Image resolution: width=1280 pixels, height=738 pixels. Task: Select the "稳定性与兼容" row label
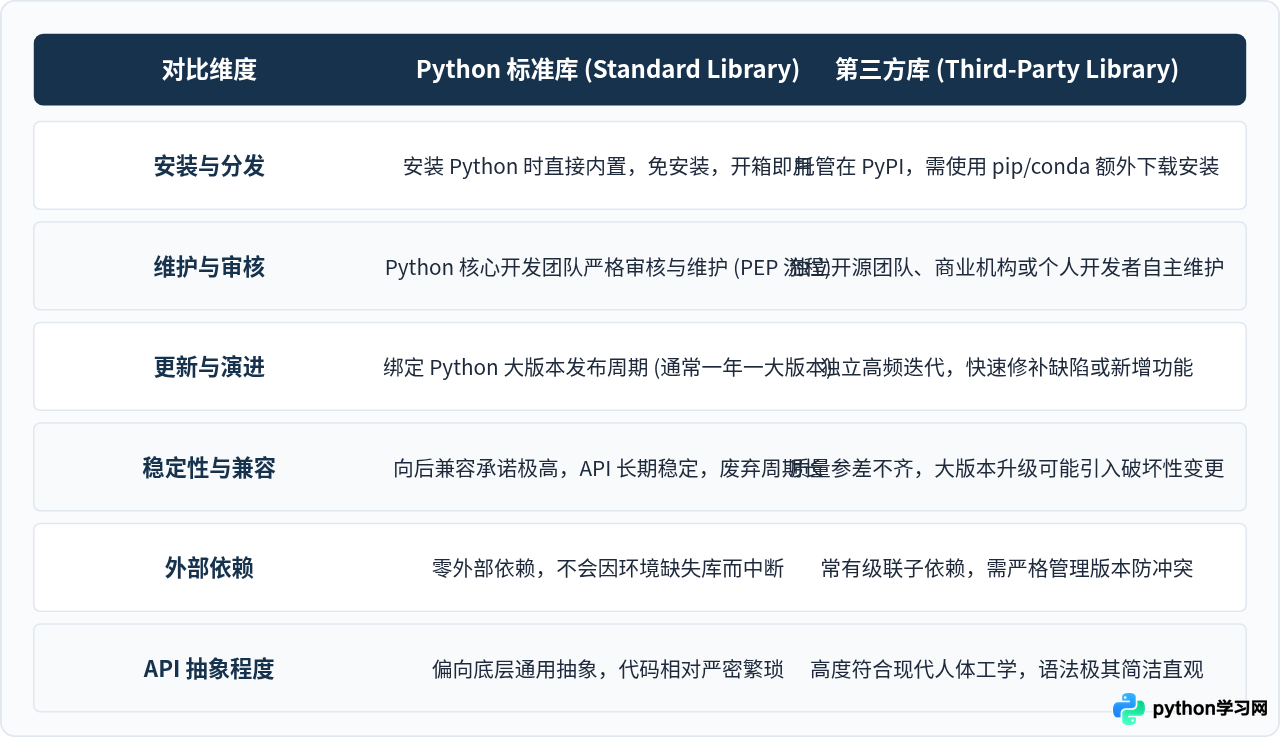click(209, 468)
